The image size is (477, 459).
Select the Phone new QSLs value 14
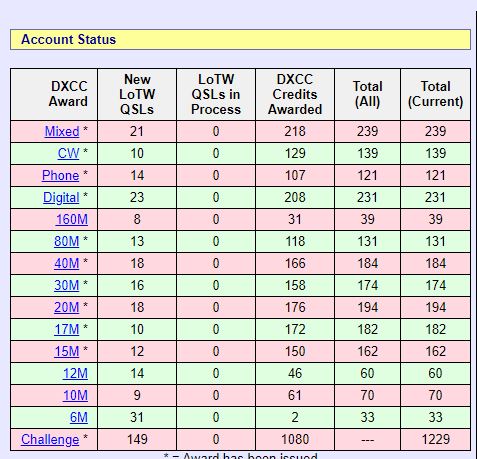tap(137, 175)
